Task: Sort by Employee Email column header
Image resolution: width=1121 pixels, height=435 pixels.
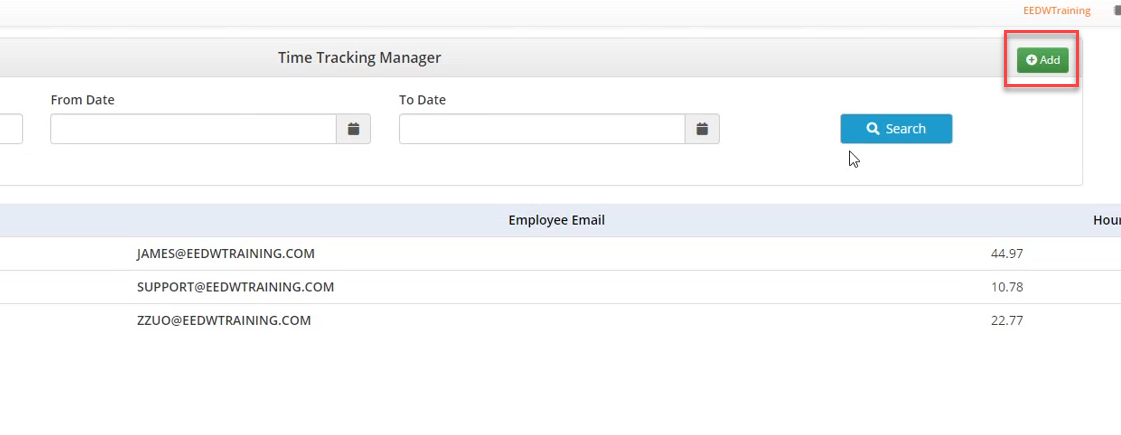Action: pos(556,220)
